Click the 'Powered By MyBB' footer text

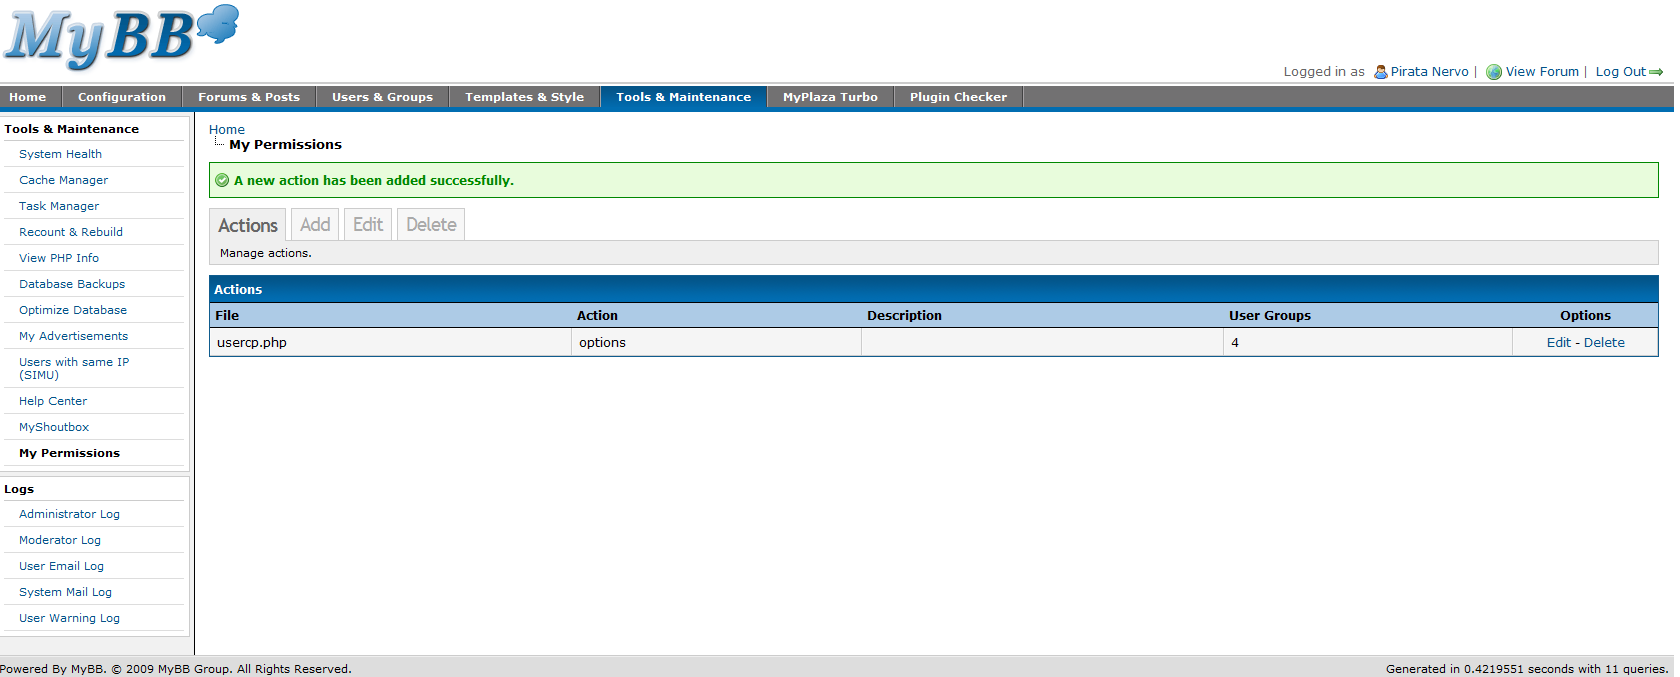(176, 669)
